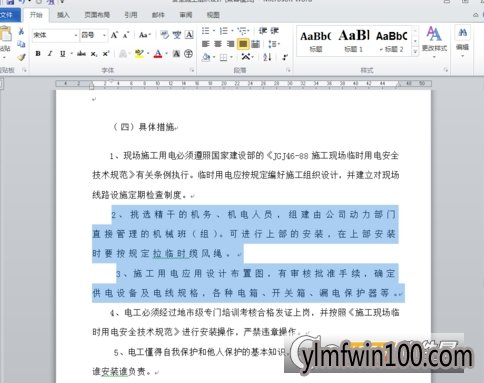Switch to the 引用 (References) tab
The image size is (484, 383).
pos(131,15)
